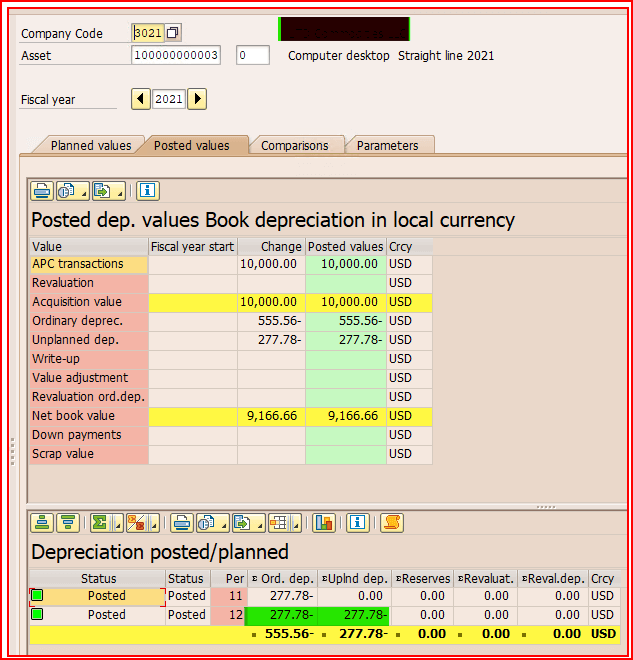This screenshot has width=633, height=660.
Task: Open the subtotals dropdown arrow
Action: click(154, 523)
